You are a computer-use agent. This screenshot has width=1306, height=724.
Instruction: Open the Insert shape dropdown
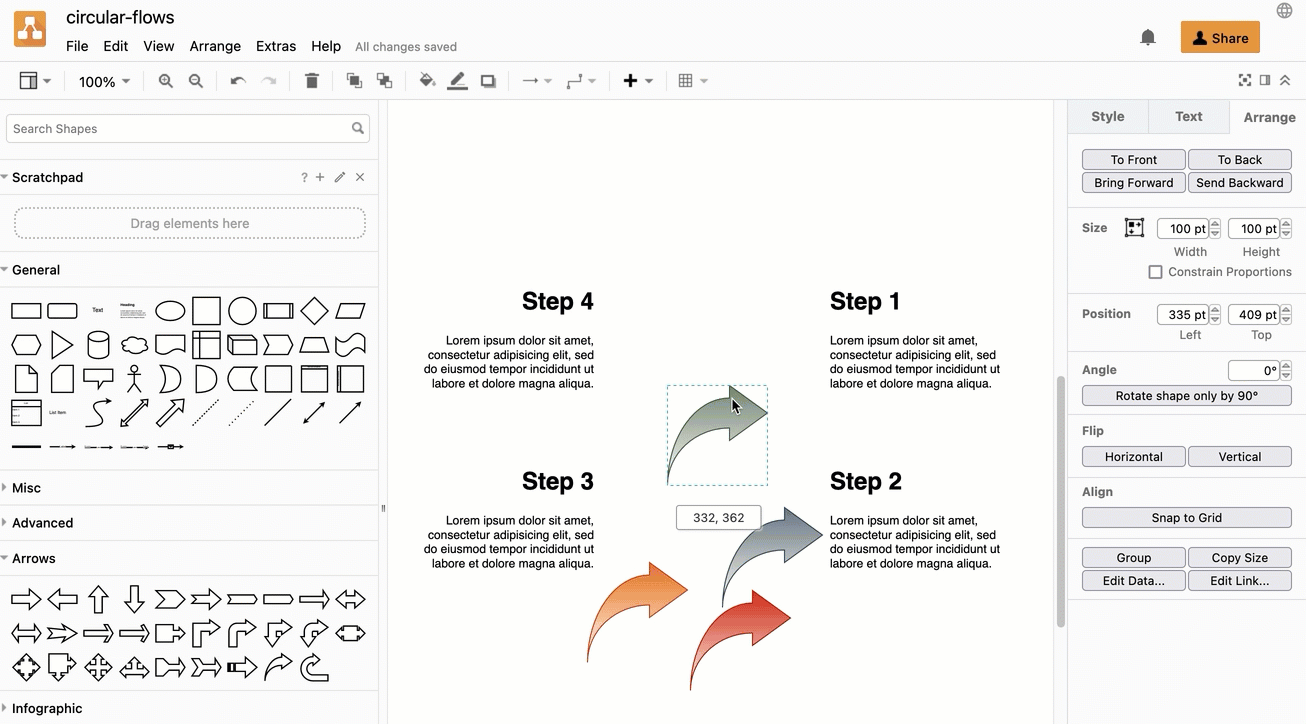point(649,81)
